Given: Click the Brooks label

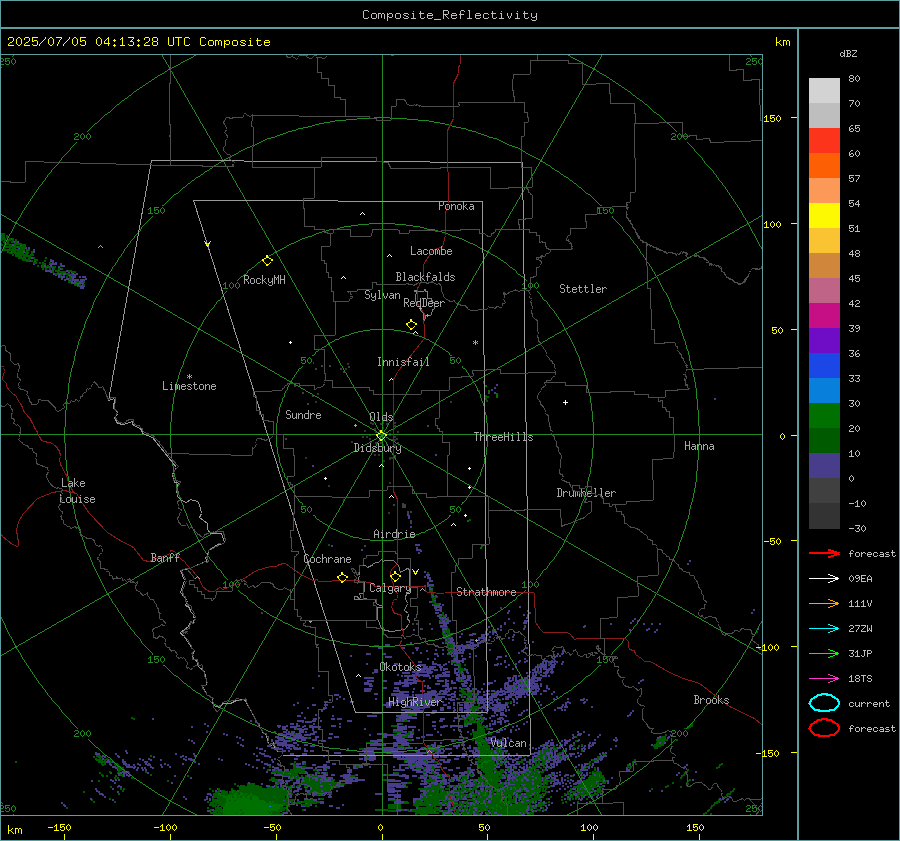Looking at the screenshot, I should pos(711,700).
